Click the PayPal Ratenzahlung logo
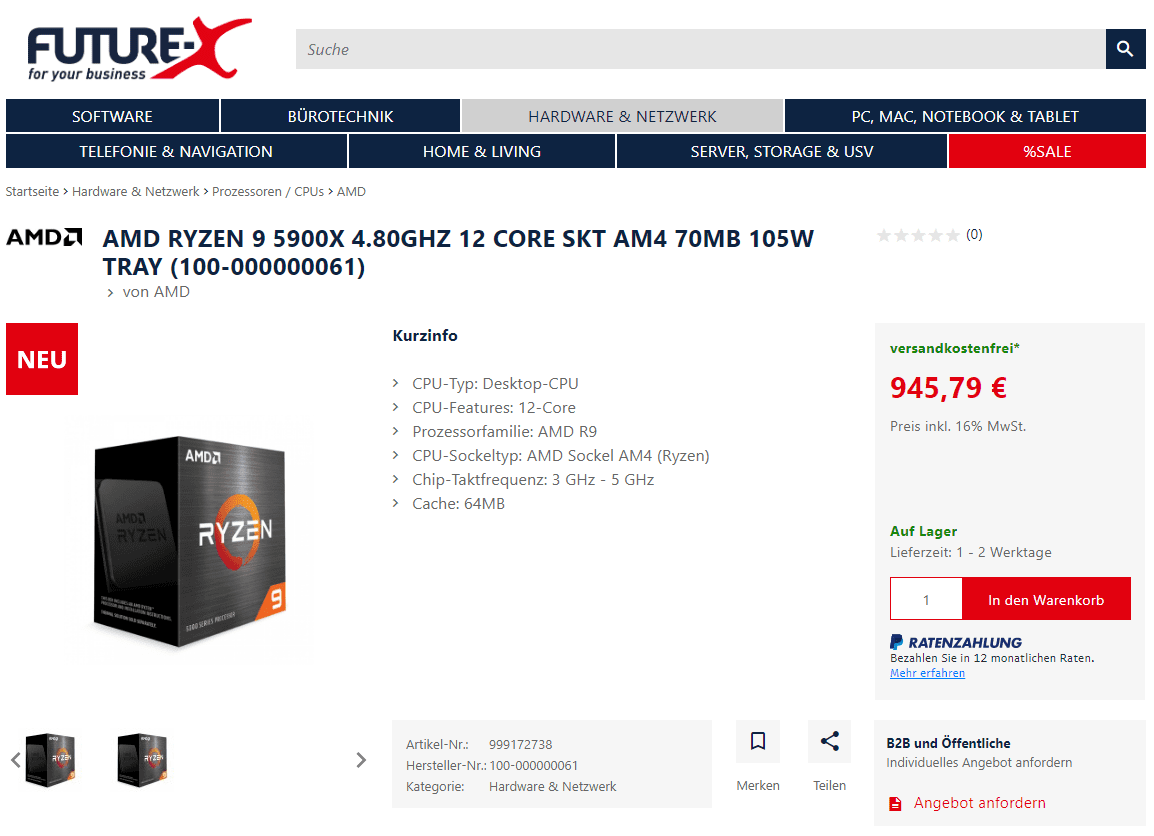 (x=955, y=642)
